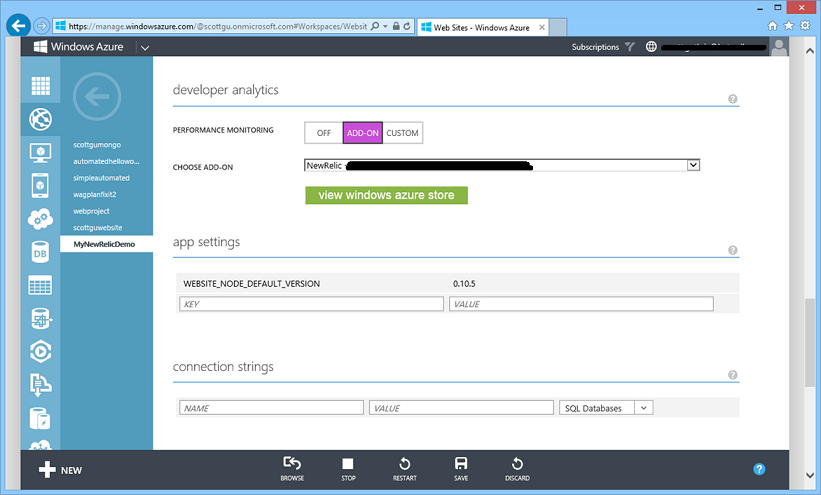Image resolution: width=821 pixels, height=495 pixels.
Task: Click app settings VALUE field
Action: (x=581, y=304)
